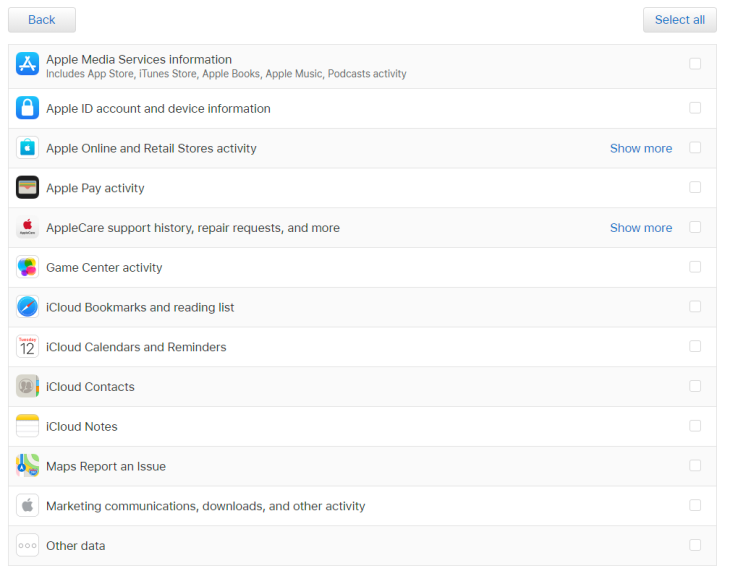Click the Safari compass bookmarks icon
The image size is (730, 576).
click(x=27, y=307)
